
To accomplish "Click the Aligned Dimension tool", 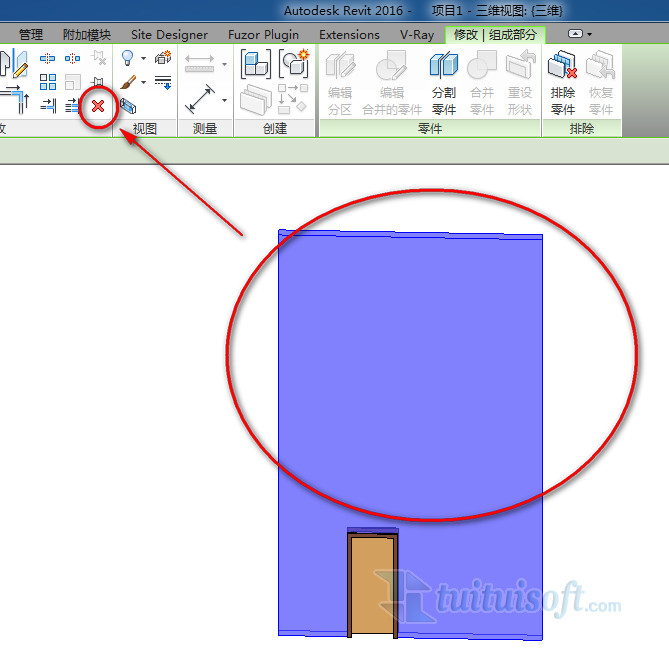I will [199, 99].
